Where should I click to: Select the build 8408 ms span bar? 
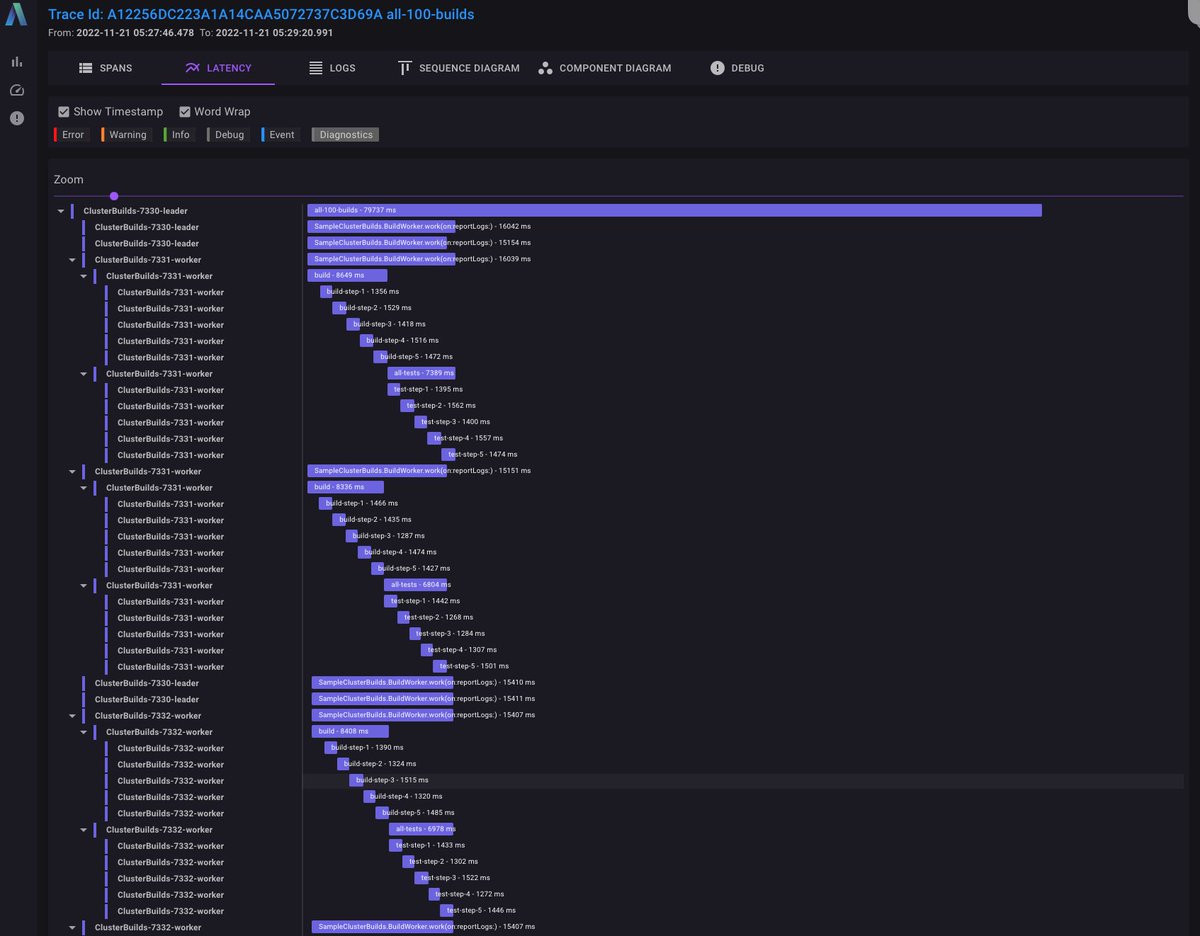coord(350,731)
